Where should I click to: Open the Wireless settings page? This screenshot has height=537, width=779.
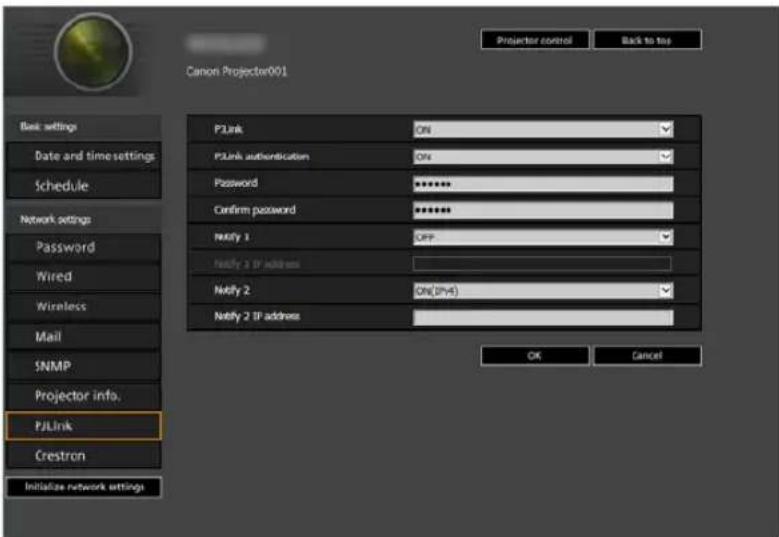coord(84,307)
